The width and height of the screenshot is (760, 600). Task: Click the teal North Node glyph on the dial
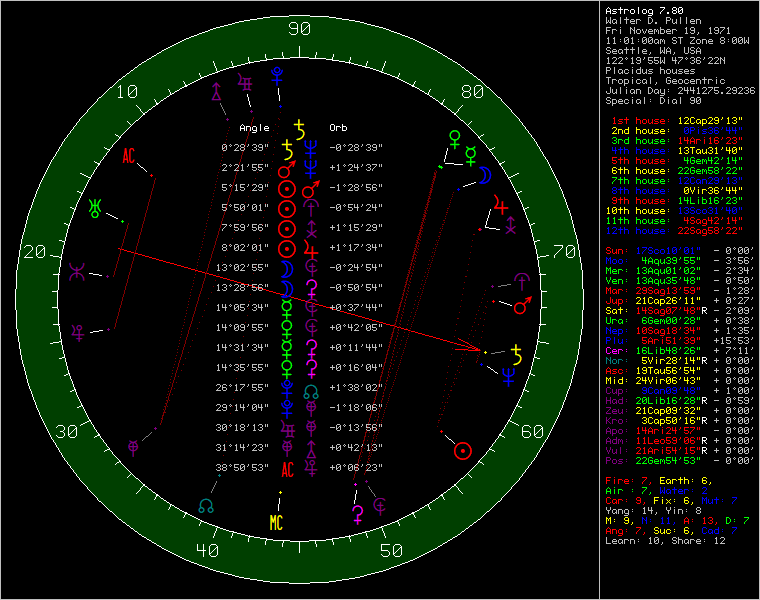(x=207, y=506)
